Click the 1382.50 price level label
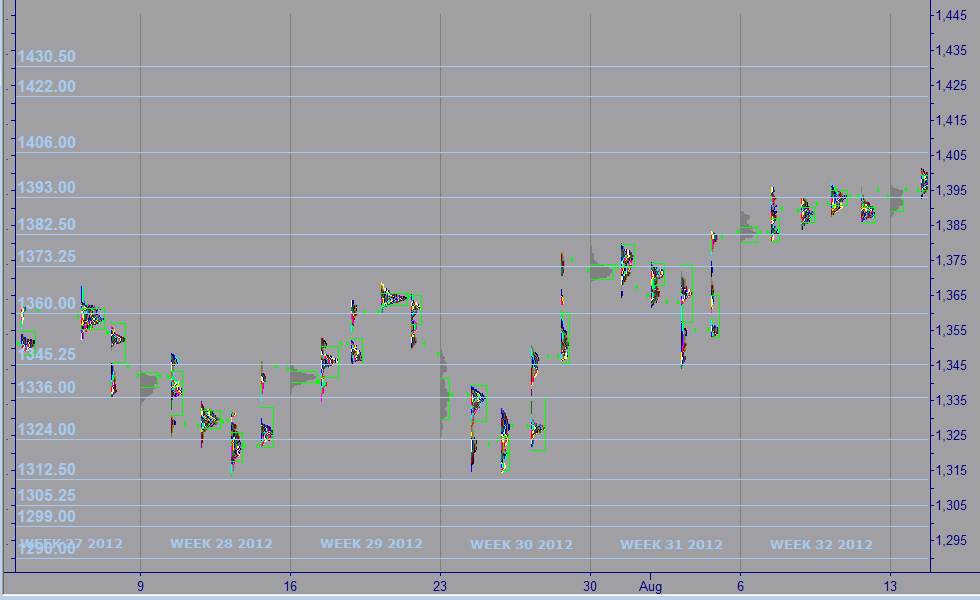The height and width of the screenshot is (600, 980). pyautogui.click(x=46, y=225)
